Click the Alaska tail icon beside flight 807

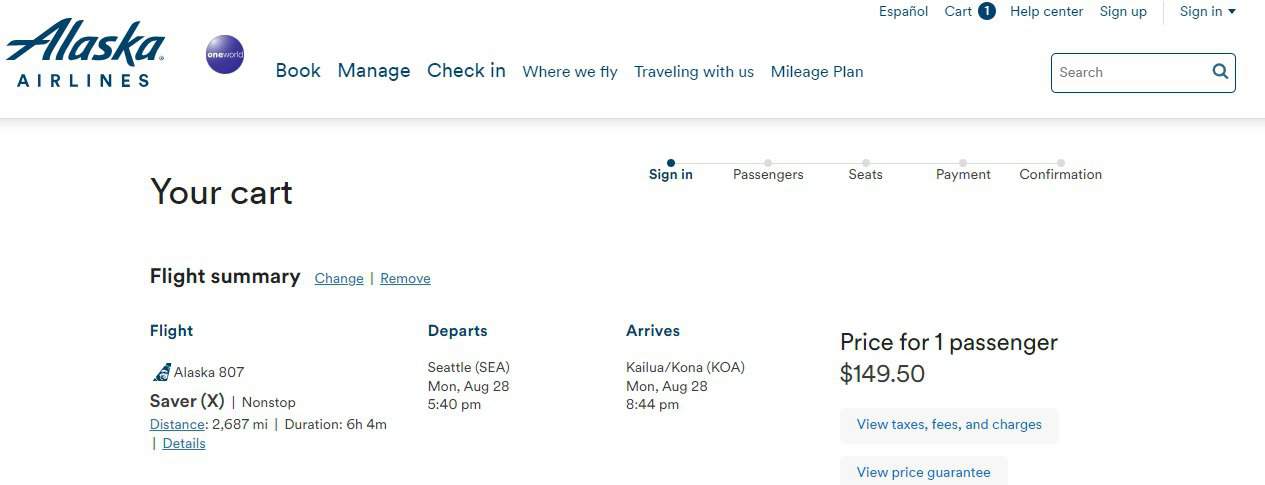pyautogui.click(x=161, y=372)
